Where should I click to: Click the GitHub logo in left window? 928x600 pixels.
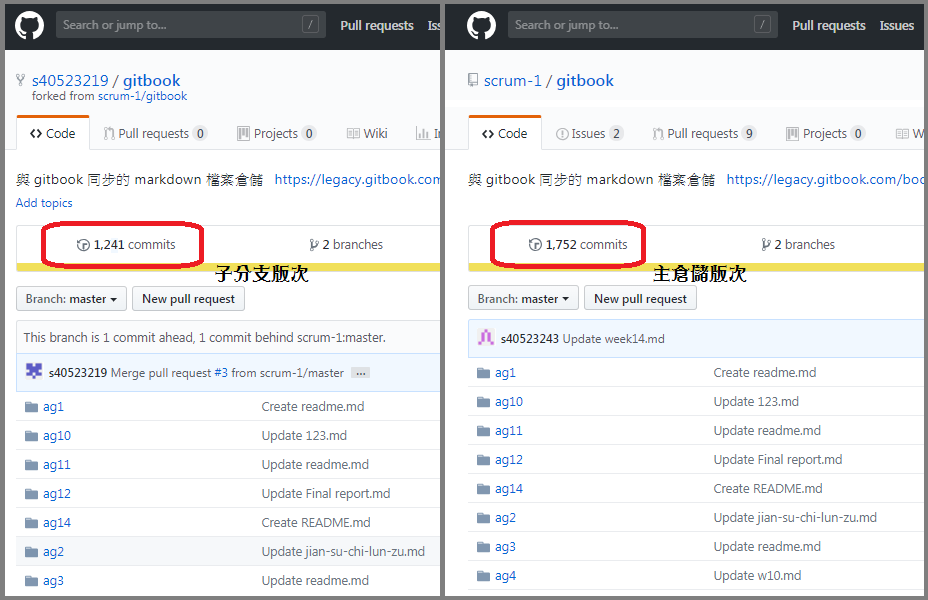pyautogui.click(x=29, y=25)
